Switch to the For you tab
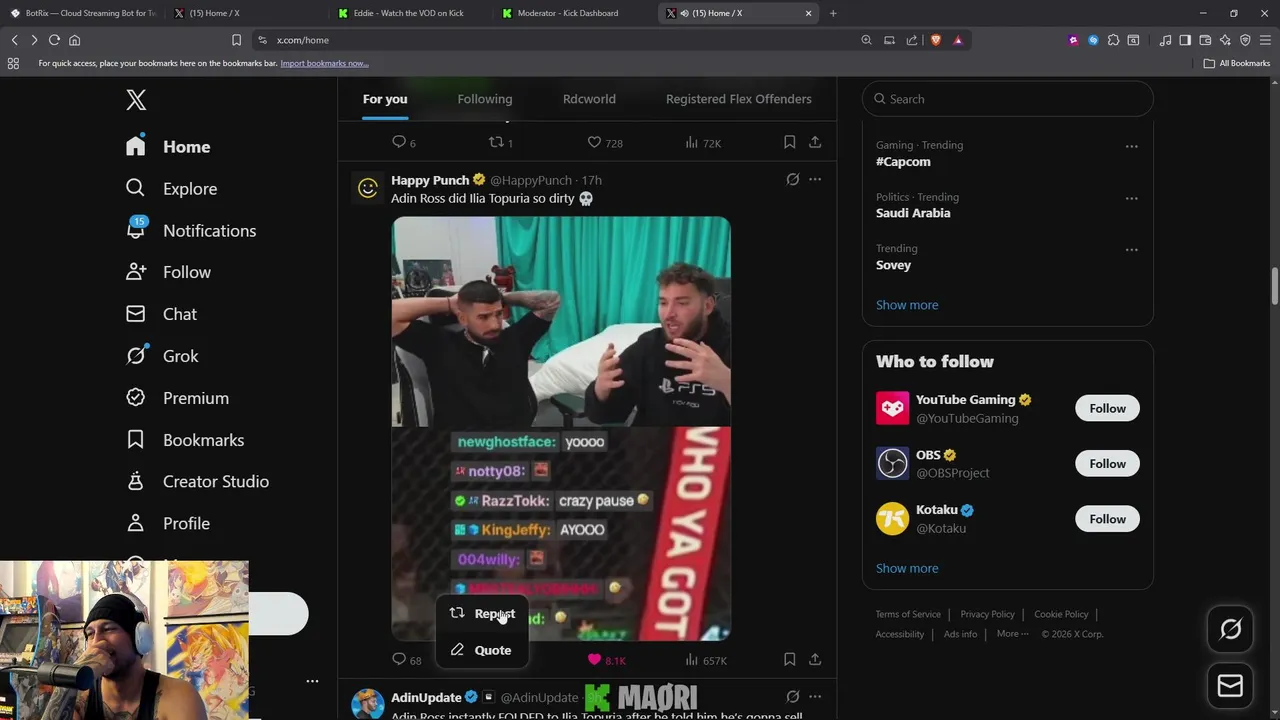 click(385, 99)
